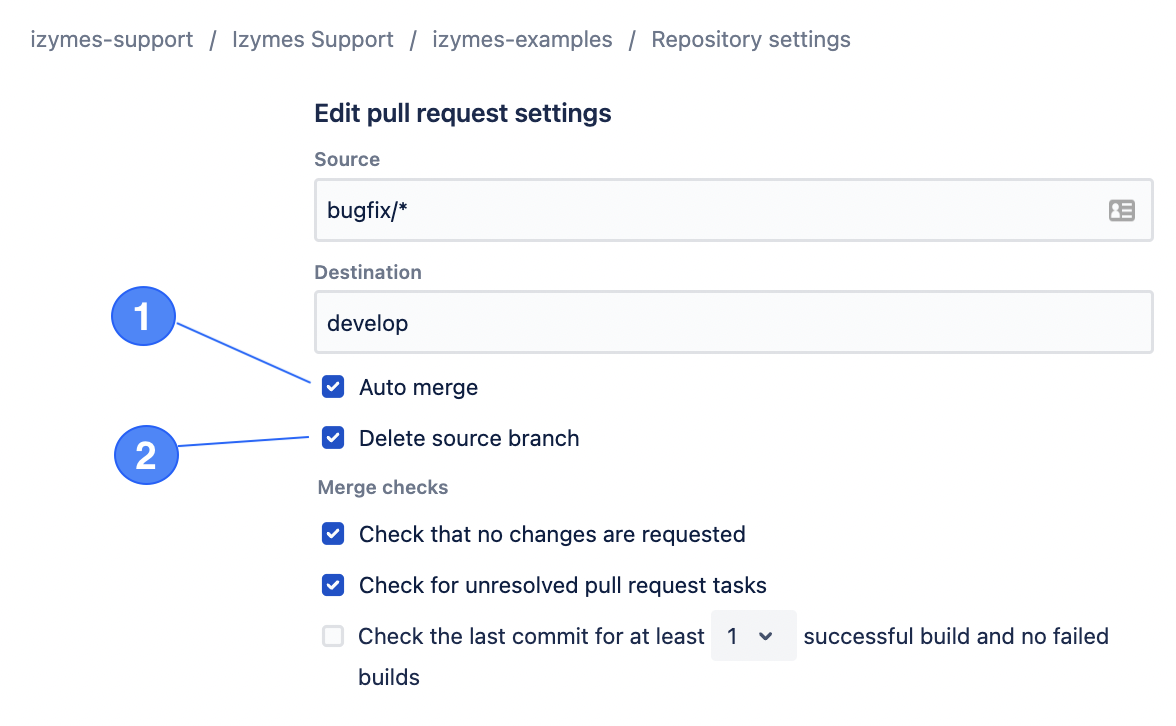Toggle the unresolved pull request tasks checkbox
1176x726 pixels.
click(x=333, y=585)
